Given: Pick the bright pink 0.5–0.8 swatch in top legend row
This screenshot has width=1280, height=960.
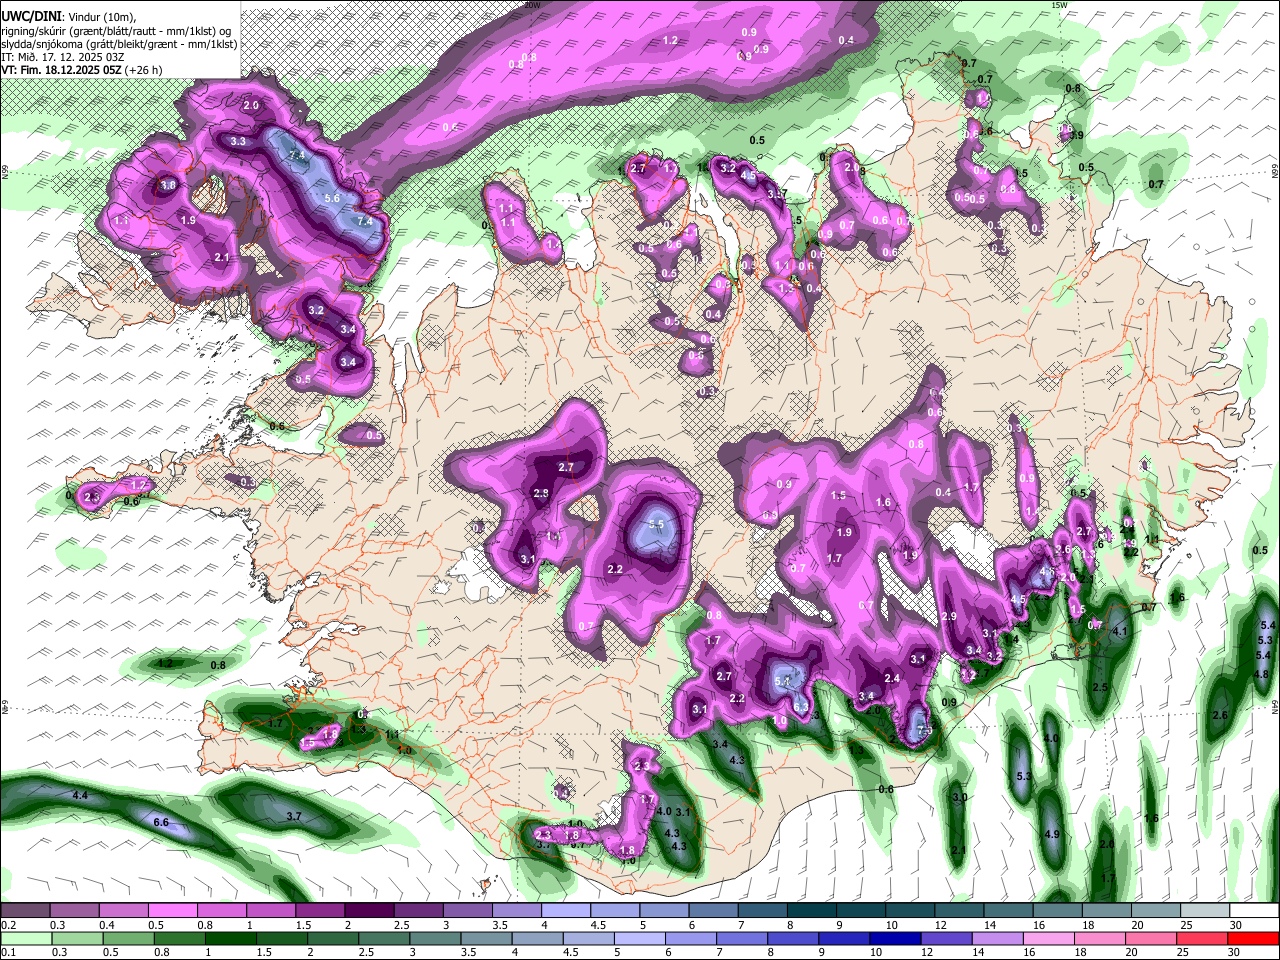Looking at the screenshot, I should click(173, 911).
